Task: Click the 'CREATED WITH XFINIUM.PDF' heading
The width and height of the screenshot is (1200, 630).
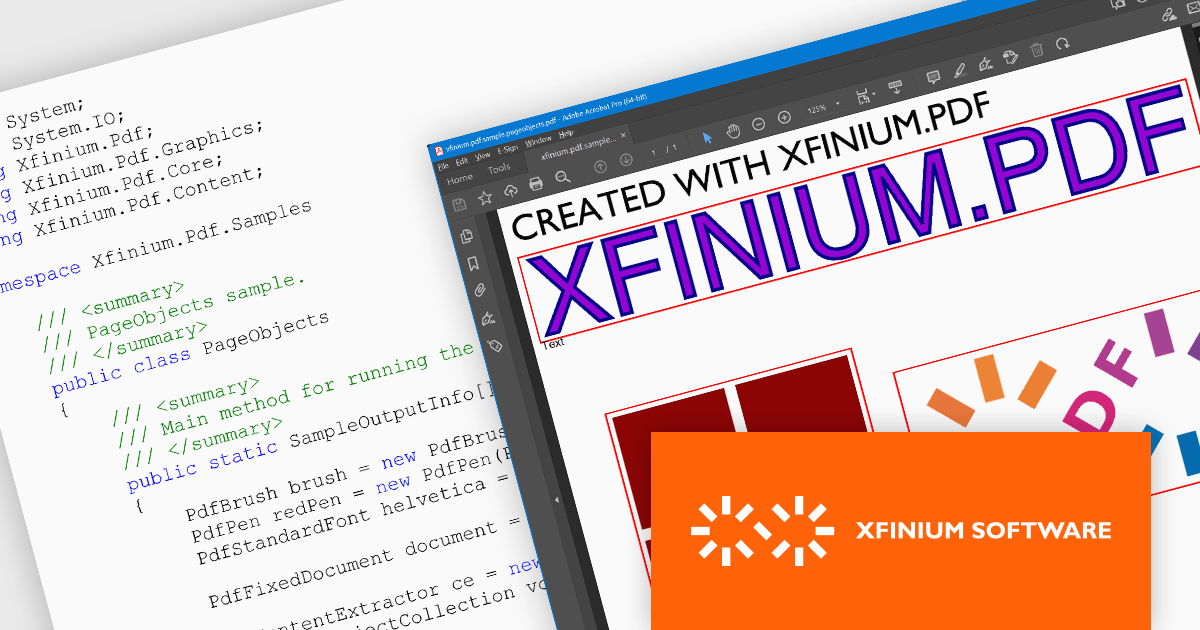Action: pos(750,166)
